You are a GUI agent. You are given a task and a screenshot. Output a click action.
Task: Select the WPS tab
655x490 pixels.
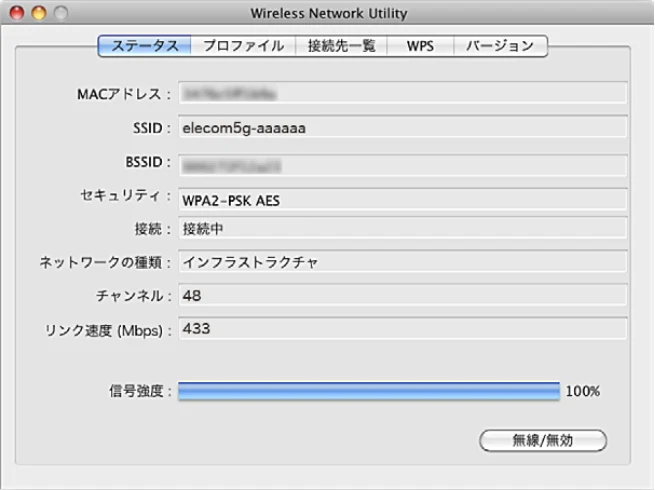(420, 46)
